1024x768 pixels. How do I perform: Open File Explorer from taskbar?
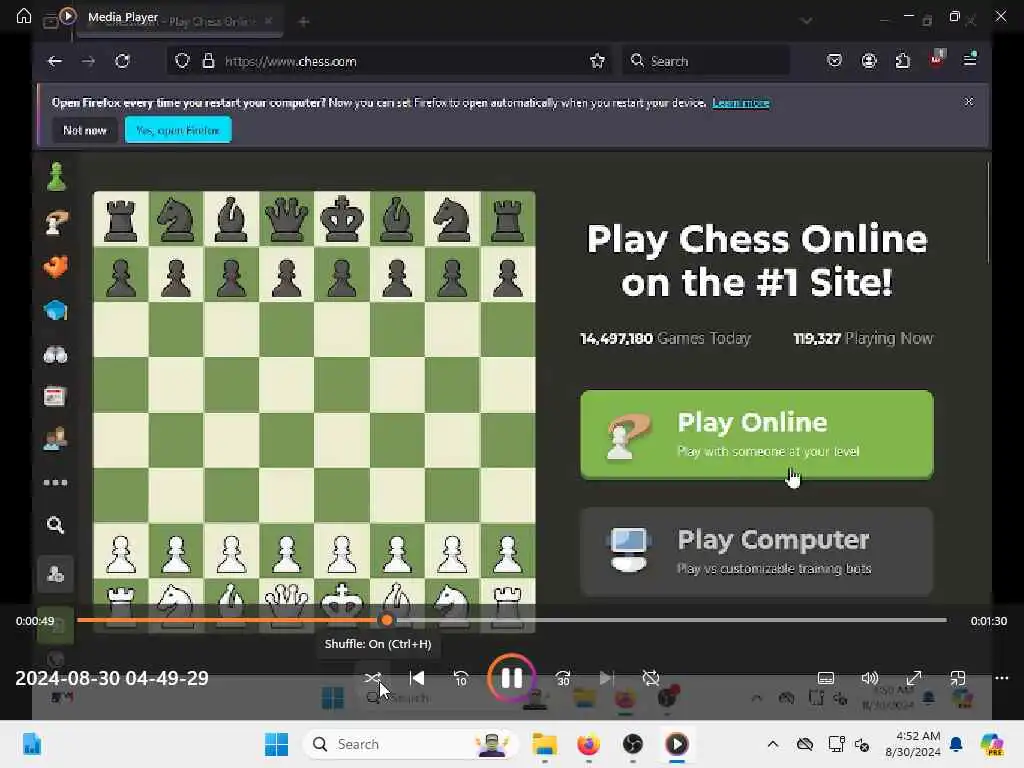[x=544, y=744]
